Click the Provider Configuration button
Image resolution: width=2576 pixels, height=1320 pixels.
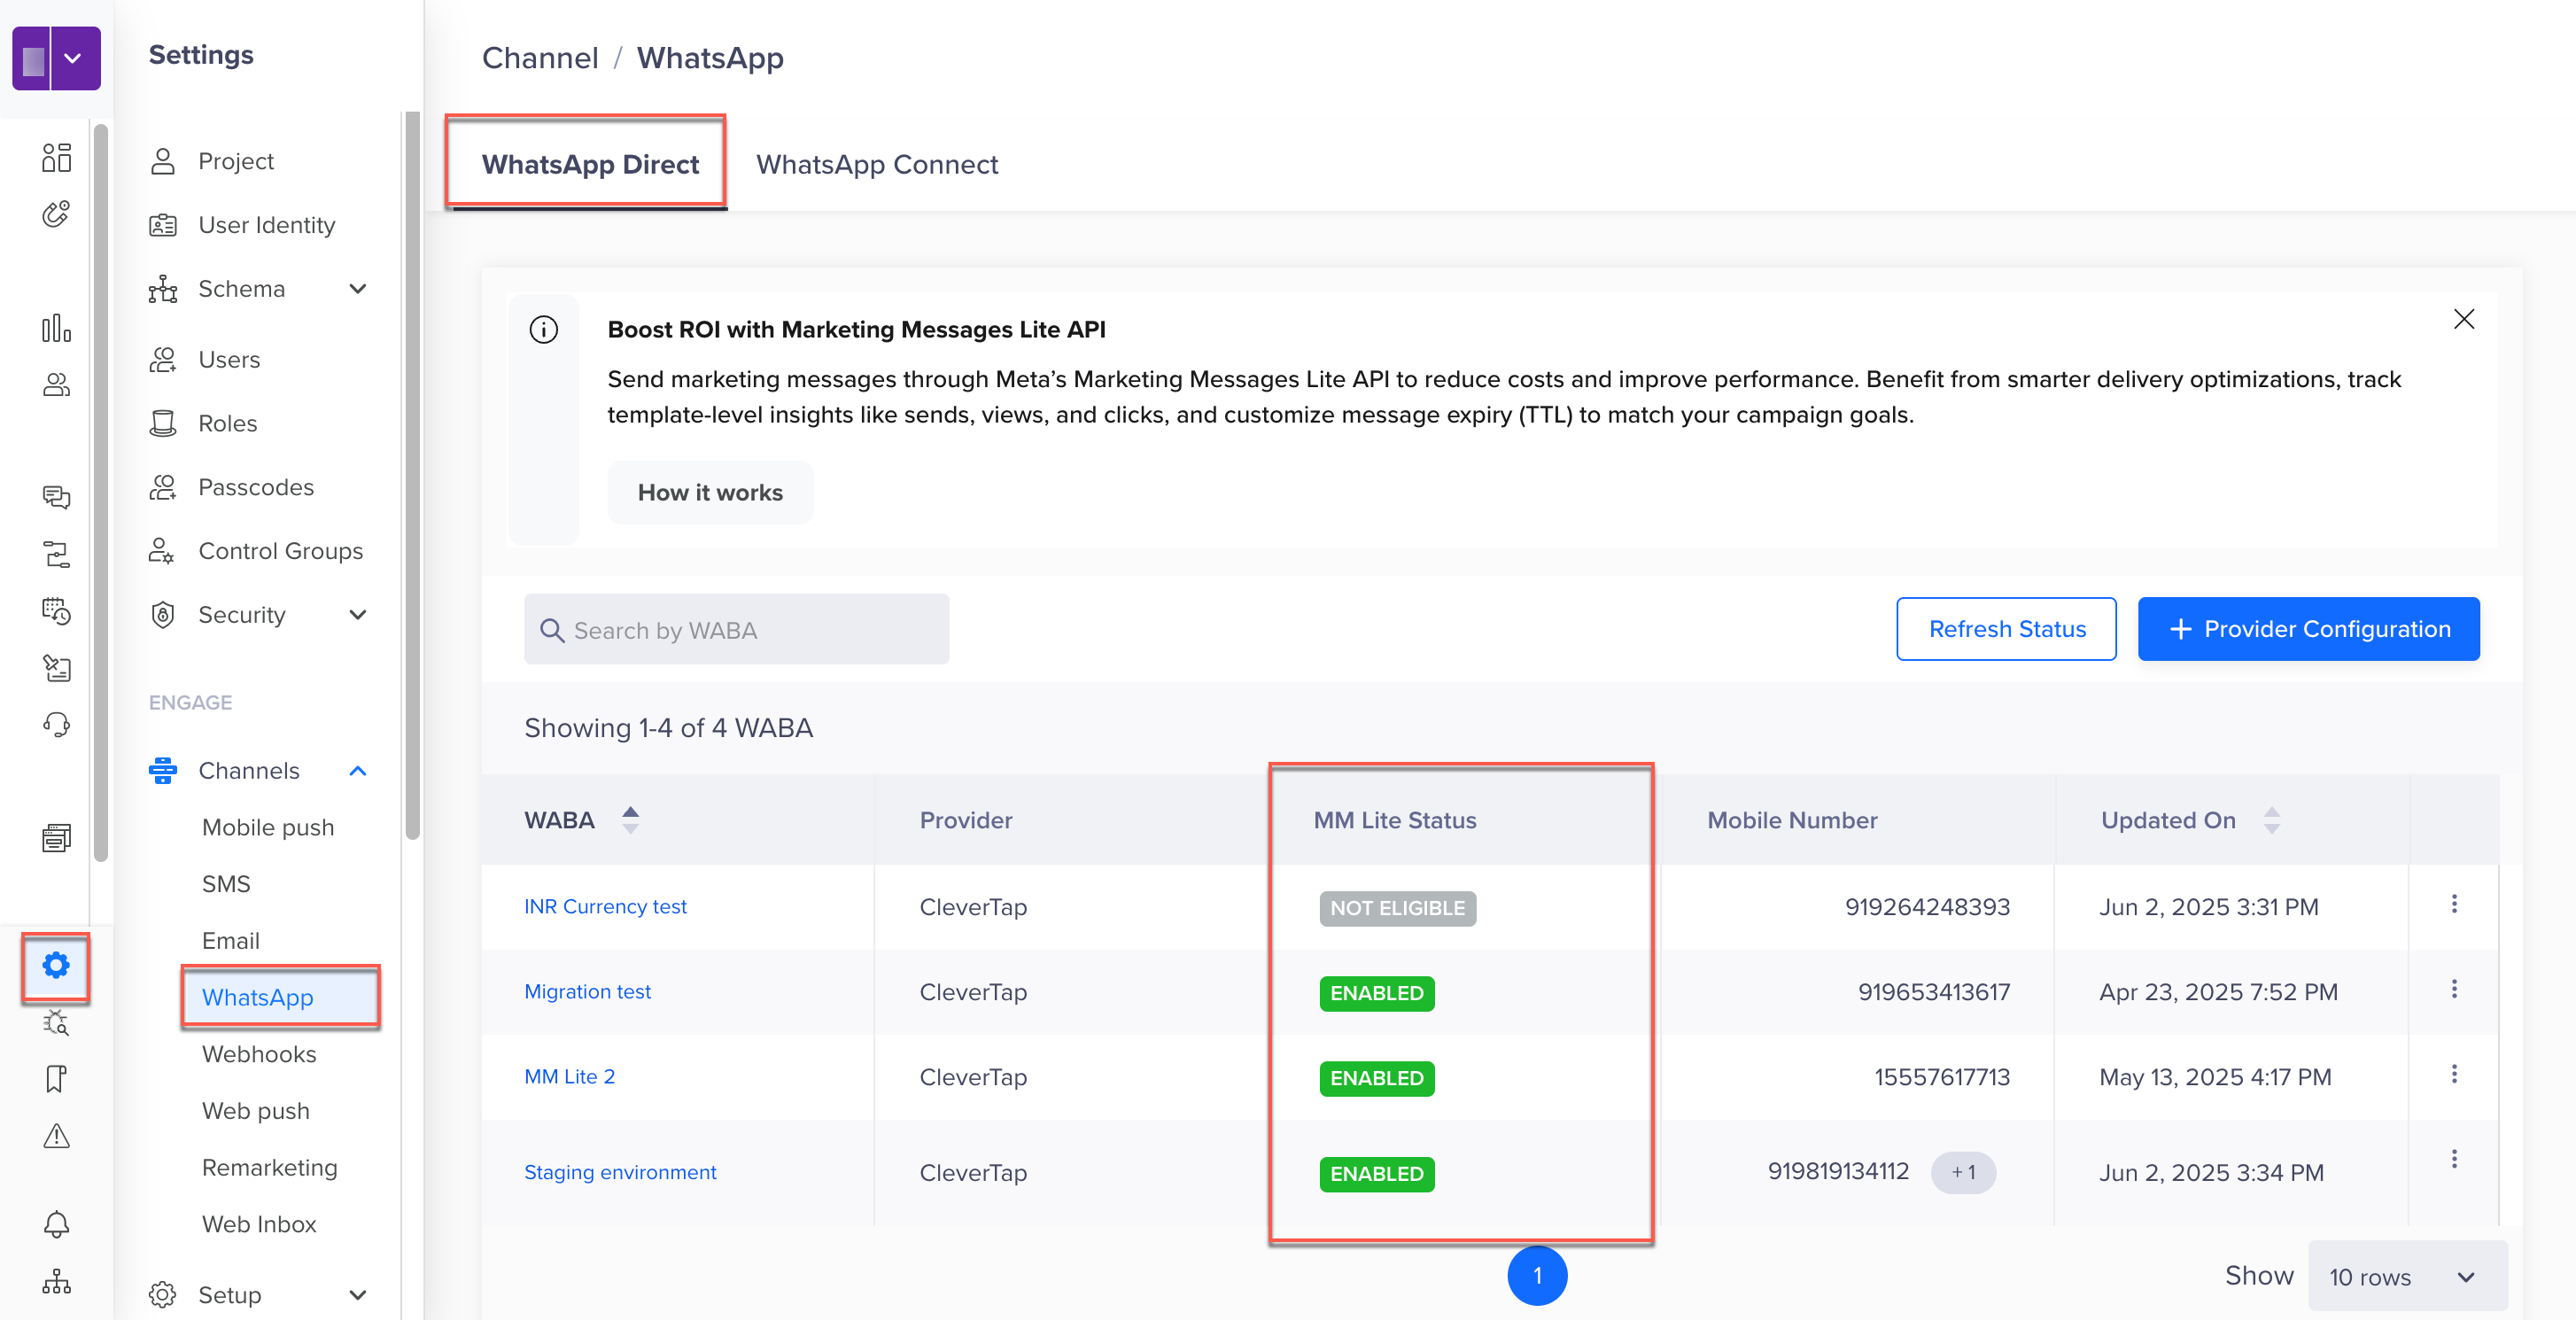click(2308, 629)
